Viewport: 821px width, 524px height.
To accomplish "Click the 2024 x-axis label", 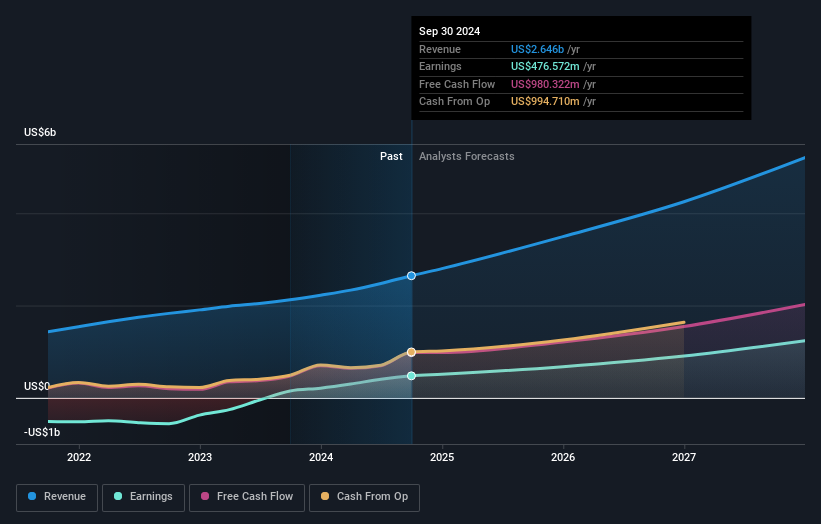I will (321, 458).
